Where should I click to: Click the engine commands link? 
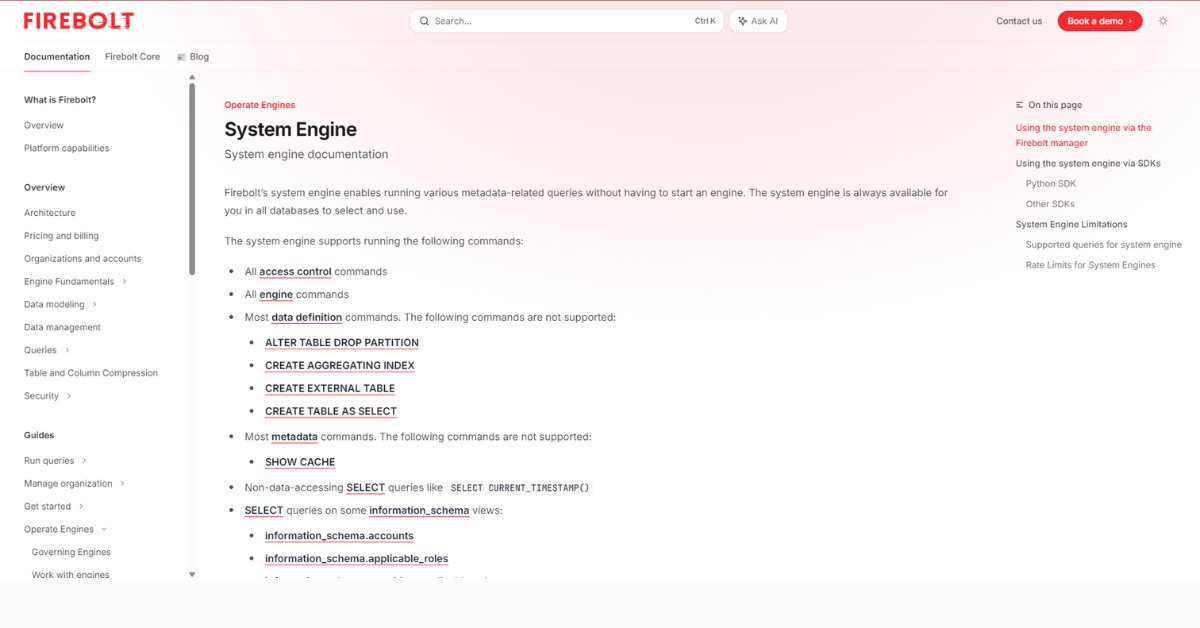[276, 295]
